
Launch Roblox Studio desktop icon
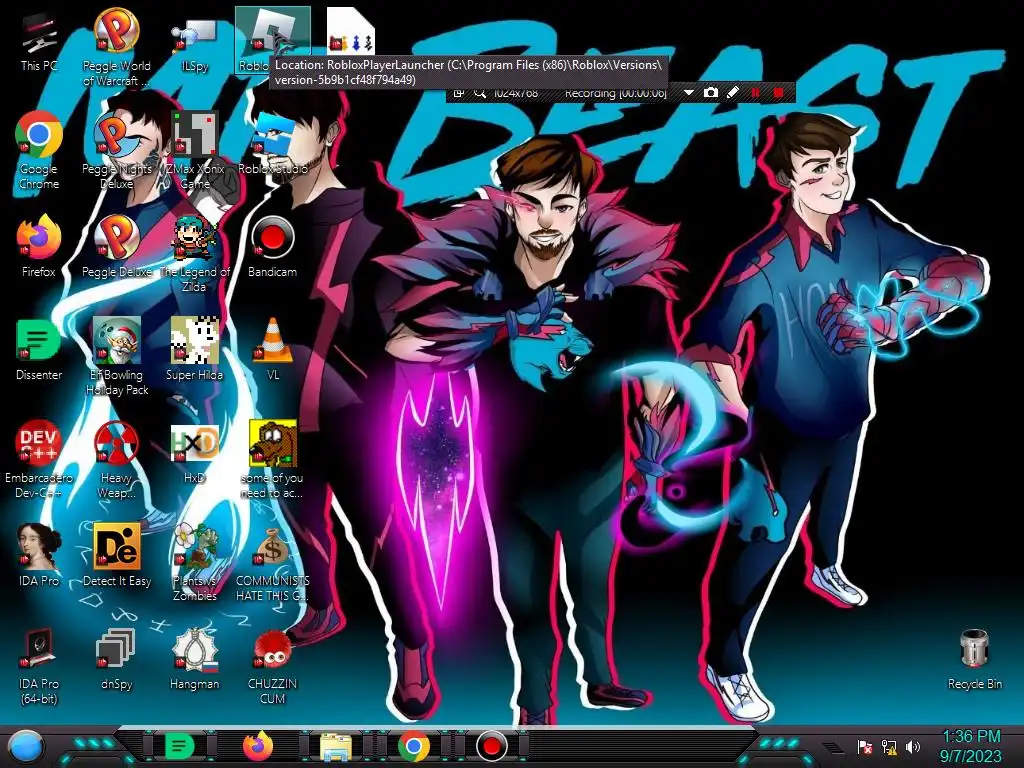coord(272,144)
